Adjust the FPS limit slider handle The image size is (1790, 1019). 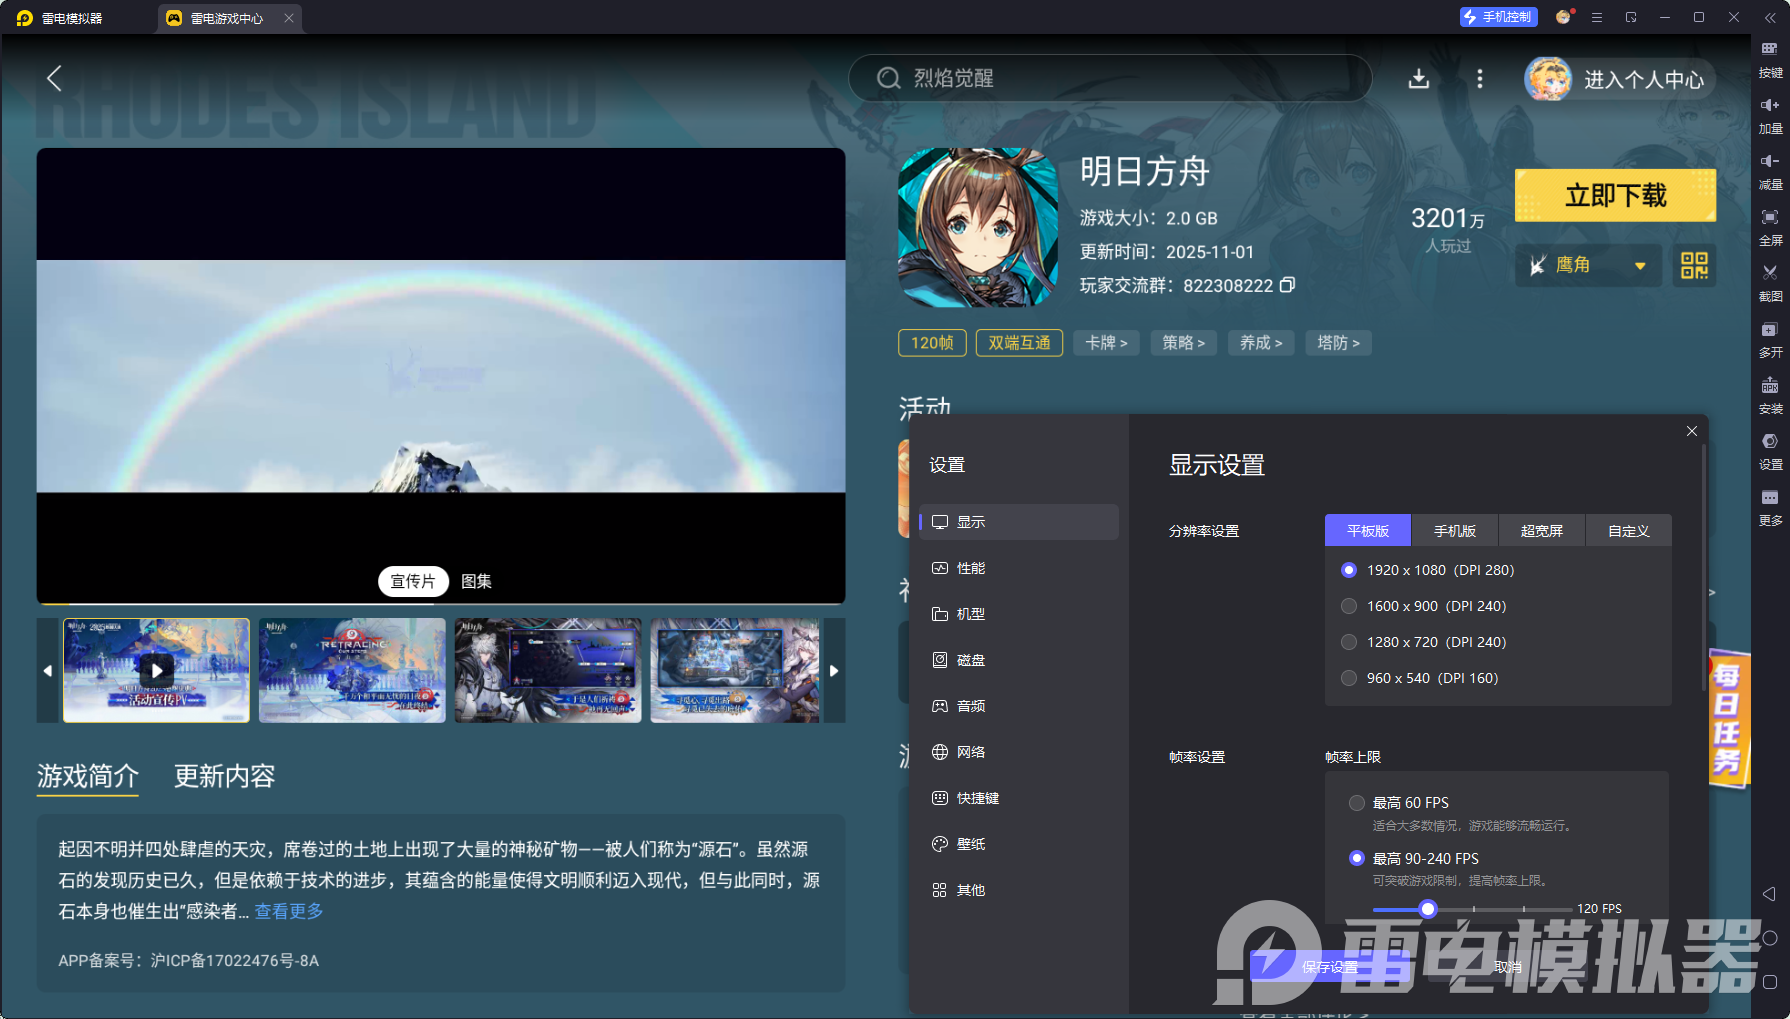click(1428, 909)
